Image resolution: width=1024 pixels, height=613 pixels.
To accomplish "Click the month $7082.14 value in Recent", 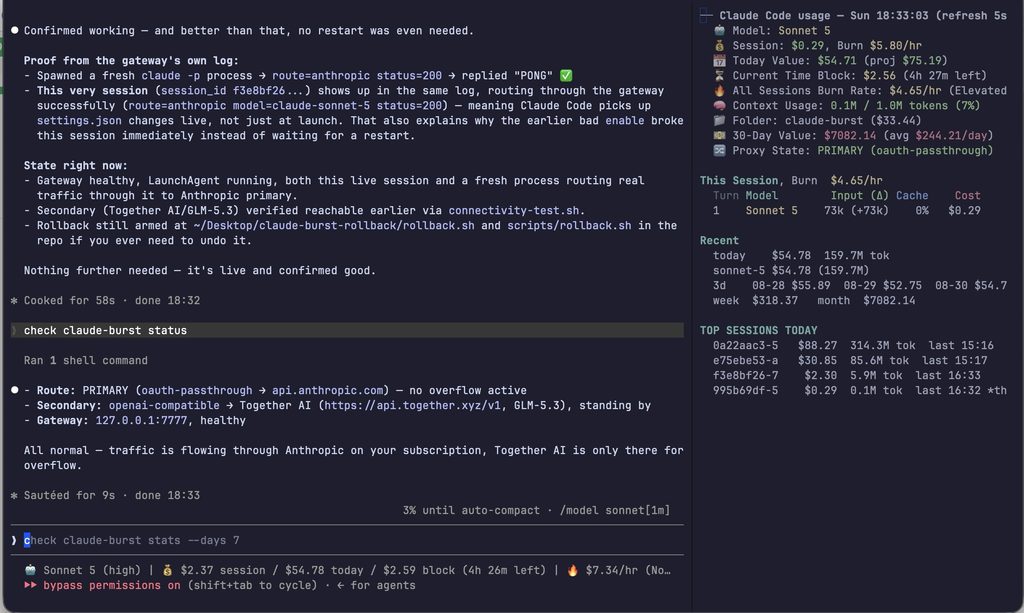I will tap(889, 301).
